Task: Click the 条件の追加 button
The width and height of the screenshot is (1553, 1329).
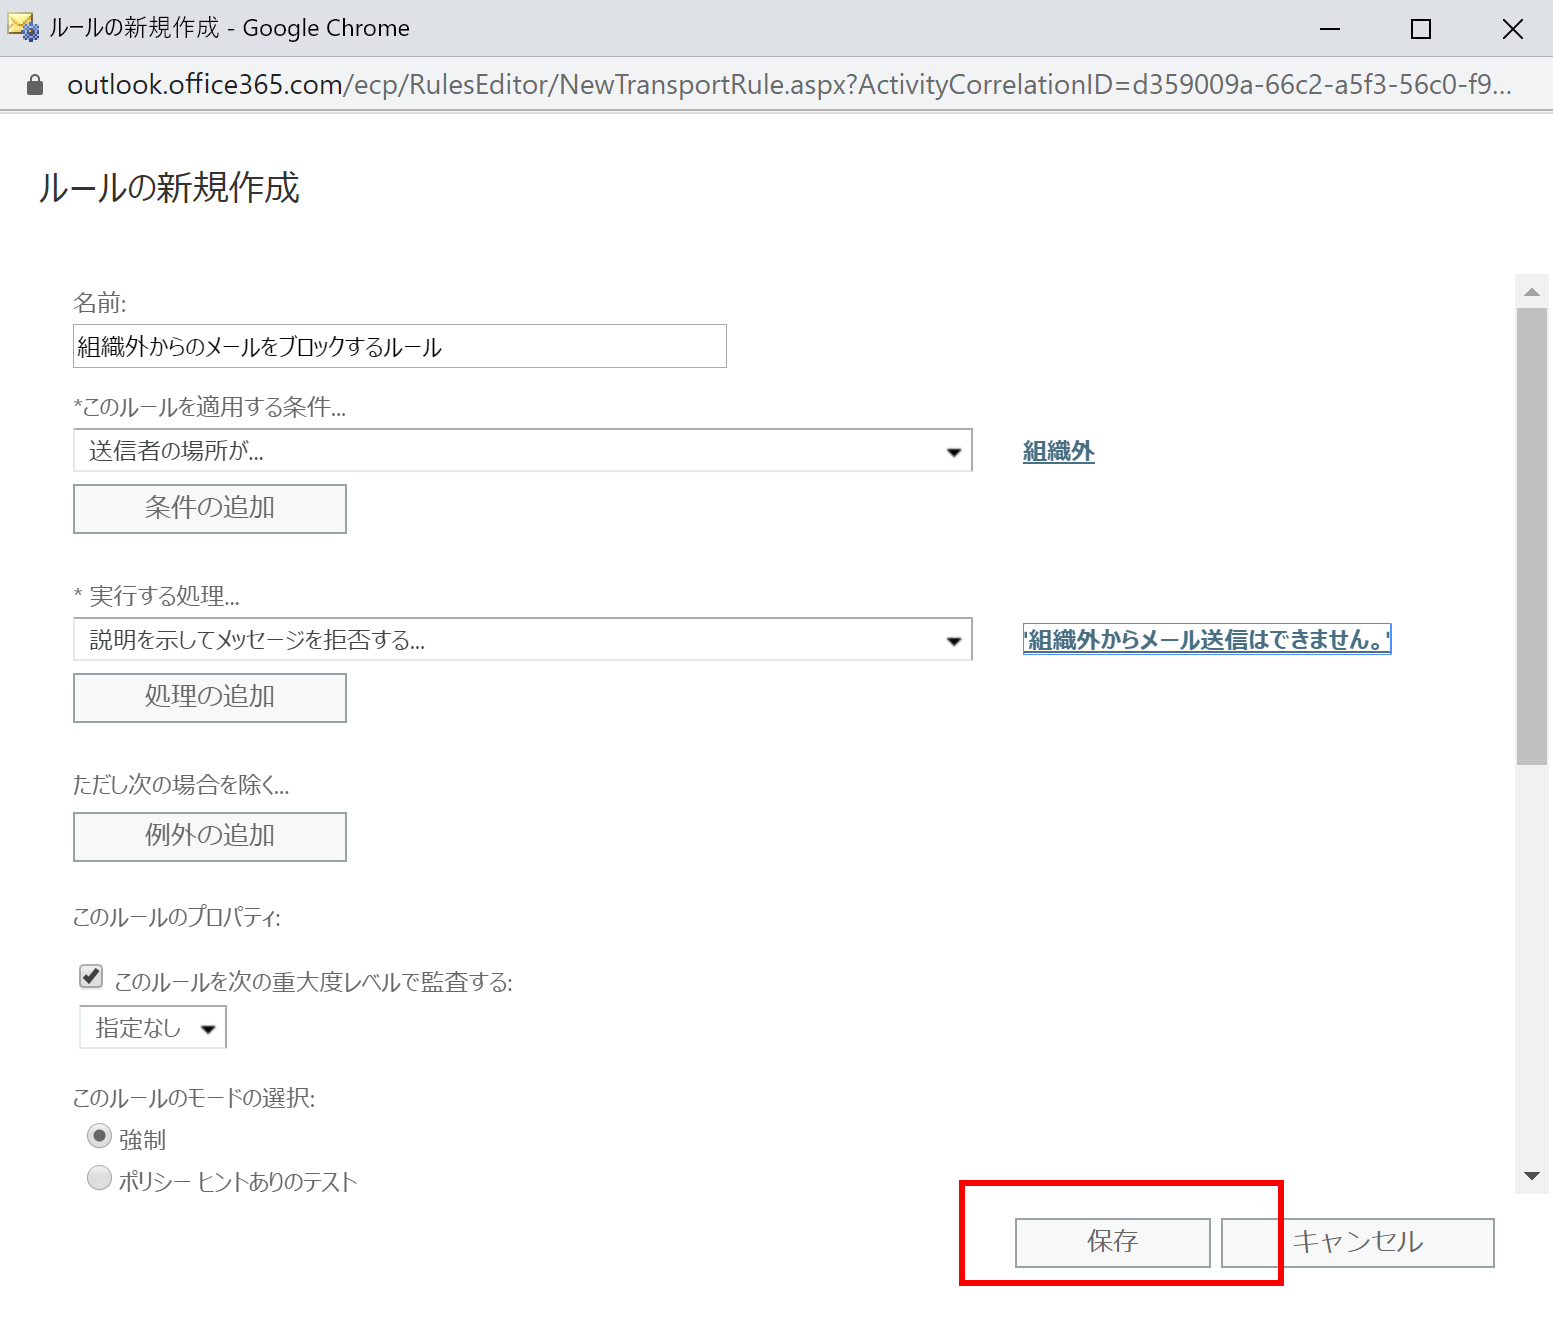Action: (x=210, y=509)
